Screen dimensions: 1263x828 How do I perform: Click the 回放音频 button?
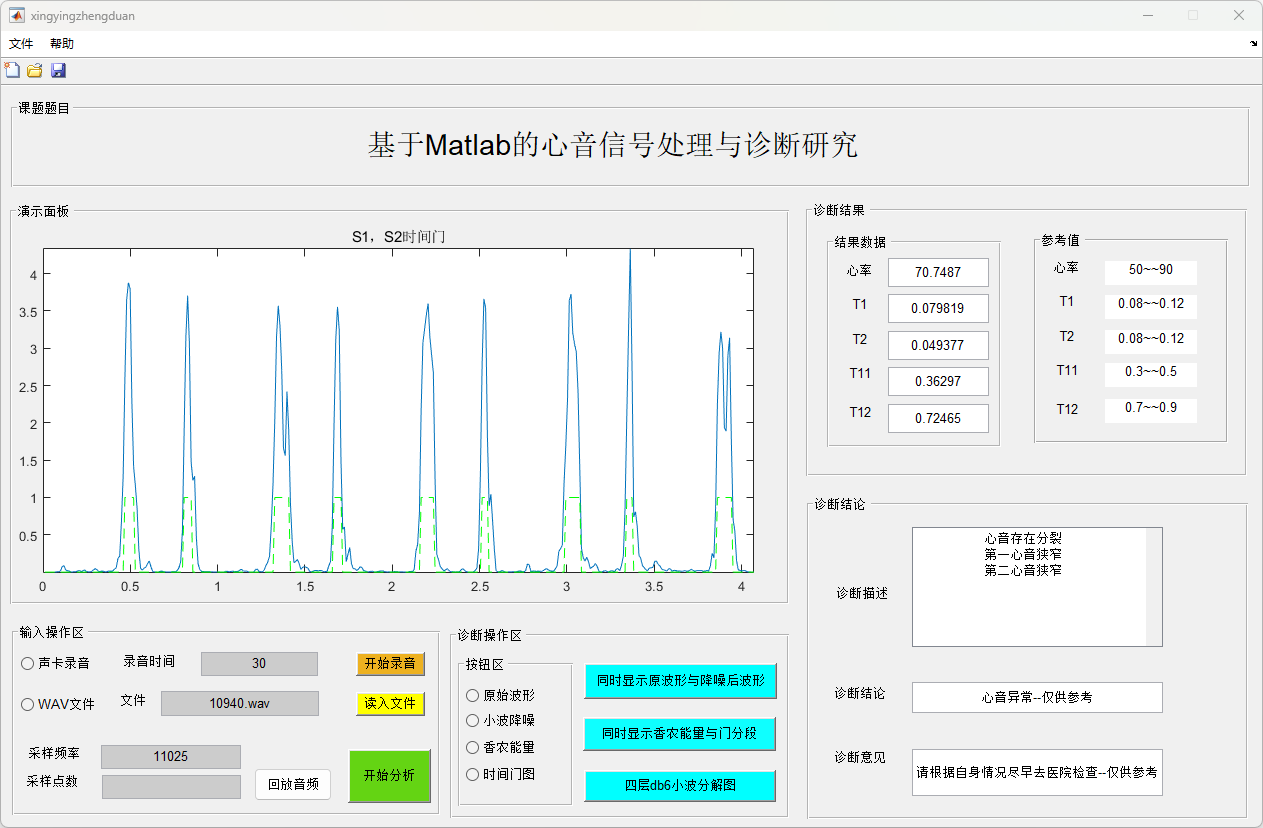tap(293, 784)
